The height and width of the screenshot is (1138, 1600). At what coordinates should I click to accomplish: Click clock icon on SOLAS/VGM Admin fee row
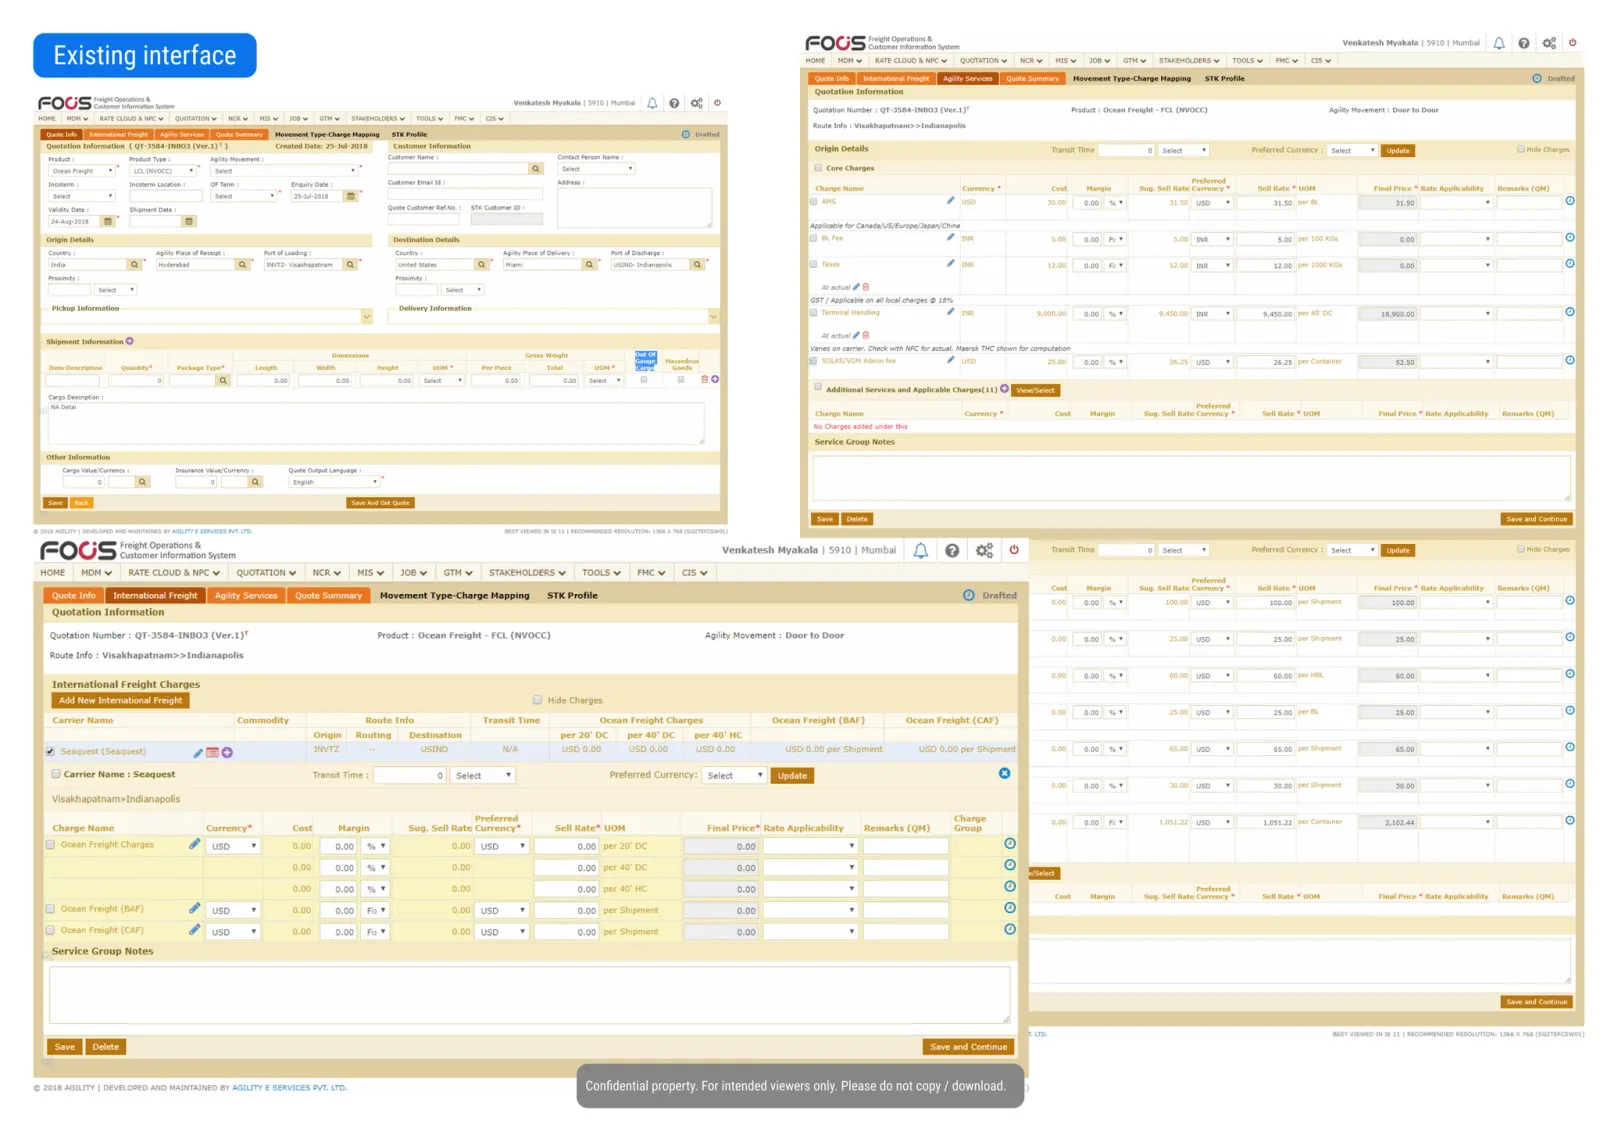(x=1570, y=360)
